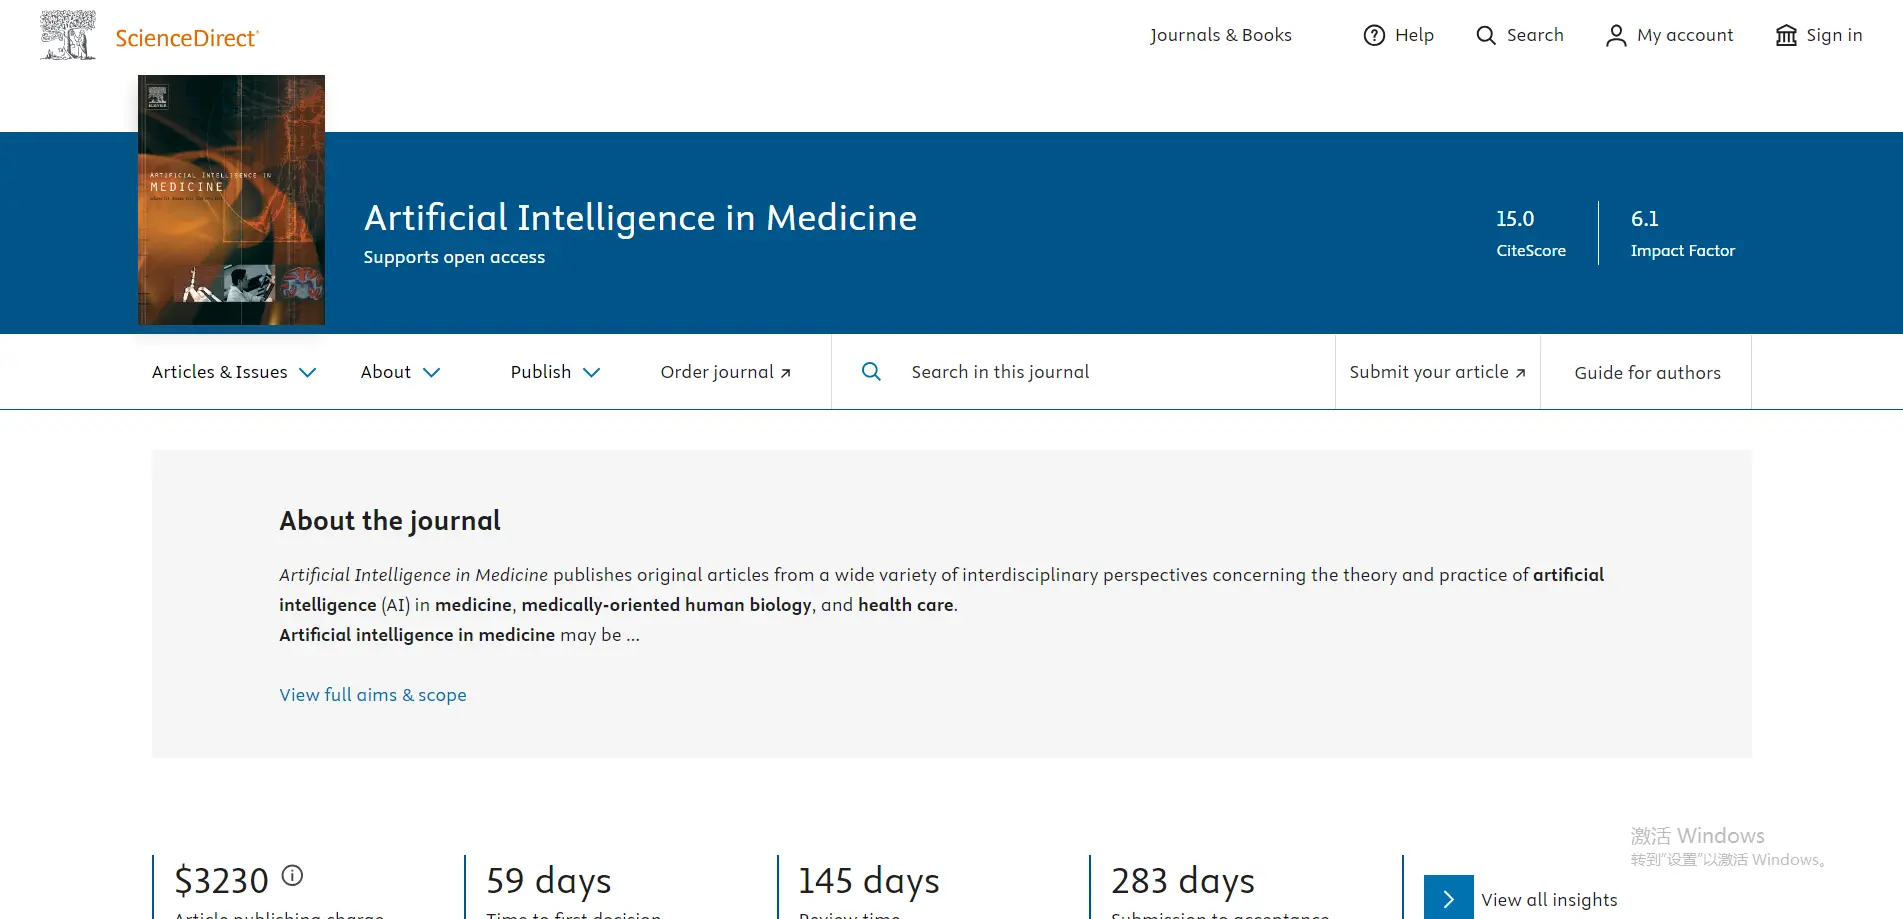
Task: Click the Help question mark icon
Action: point(1375,35)
